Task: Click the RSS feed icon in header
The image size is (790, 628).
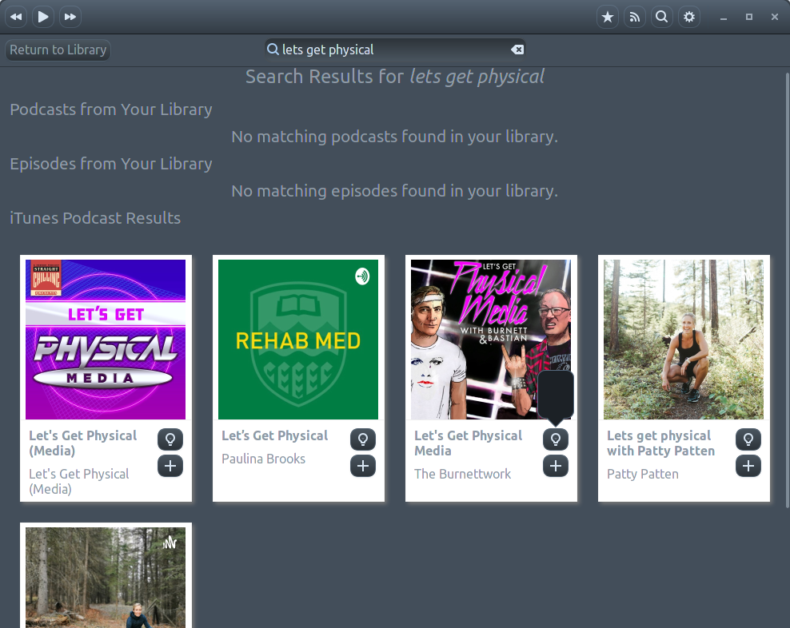Action: [635, 17]
